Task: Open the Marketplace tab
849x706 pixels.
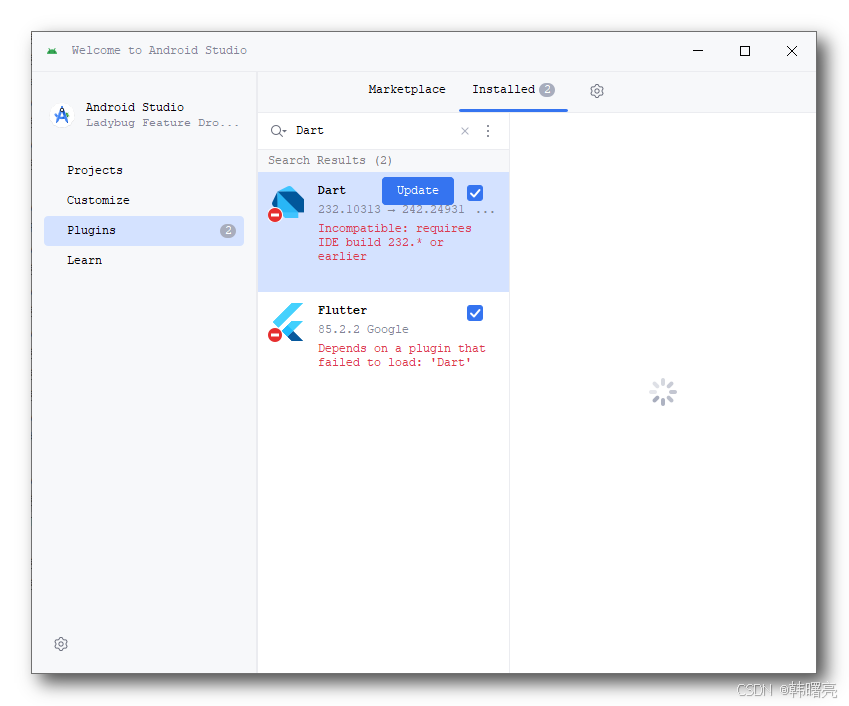Action: pyautogui.click(x=407, y=89)
